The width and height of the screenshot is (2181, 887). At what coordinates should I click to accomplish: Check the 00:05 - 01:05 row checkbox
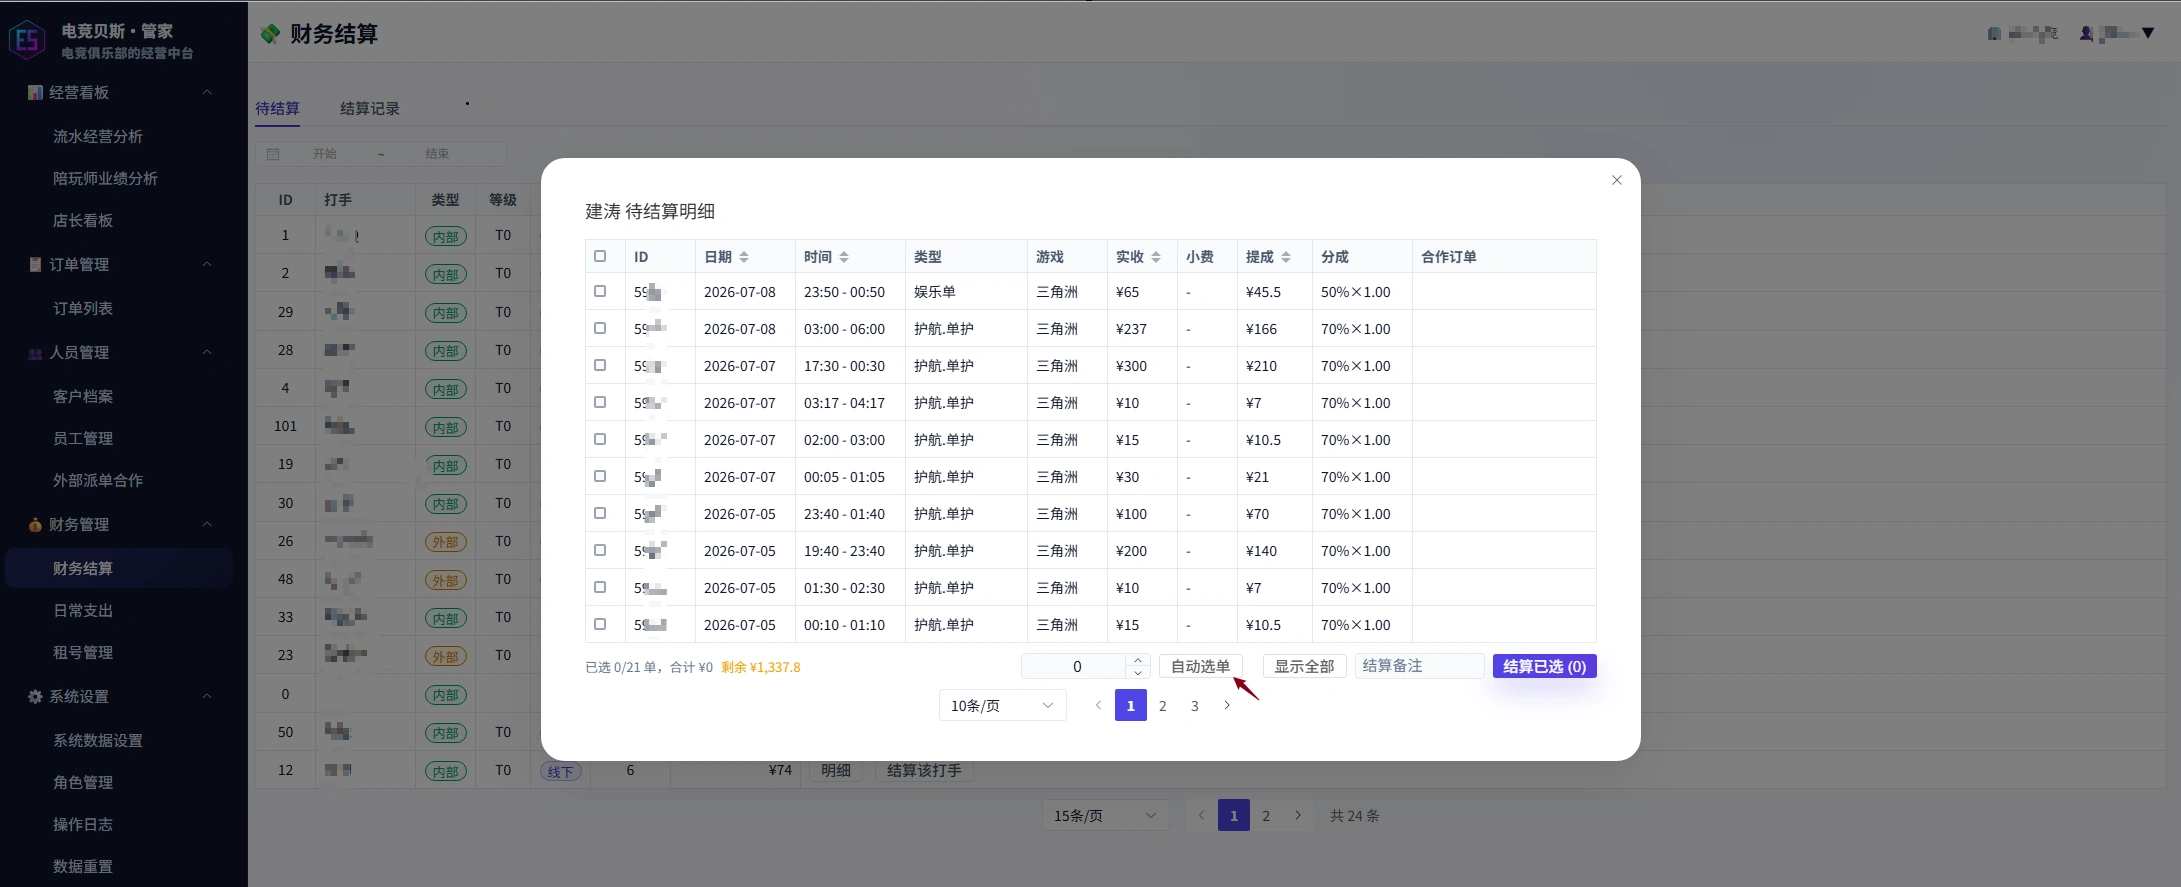point(600,476)
